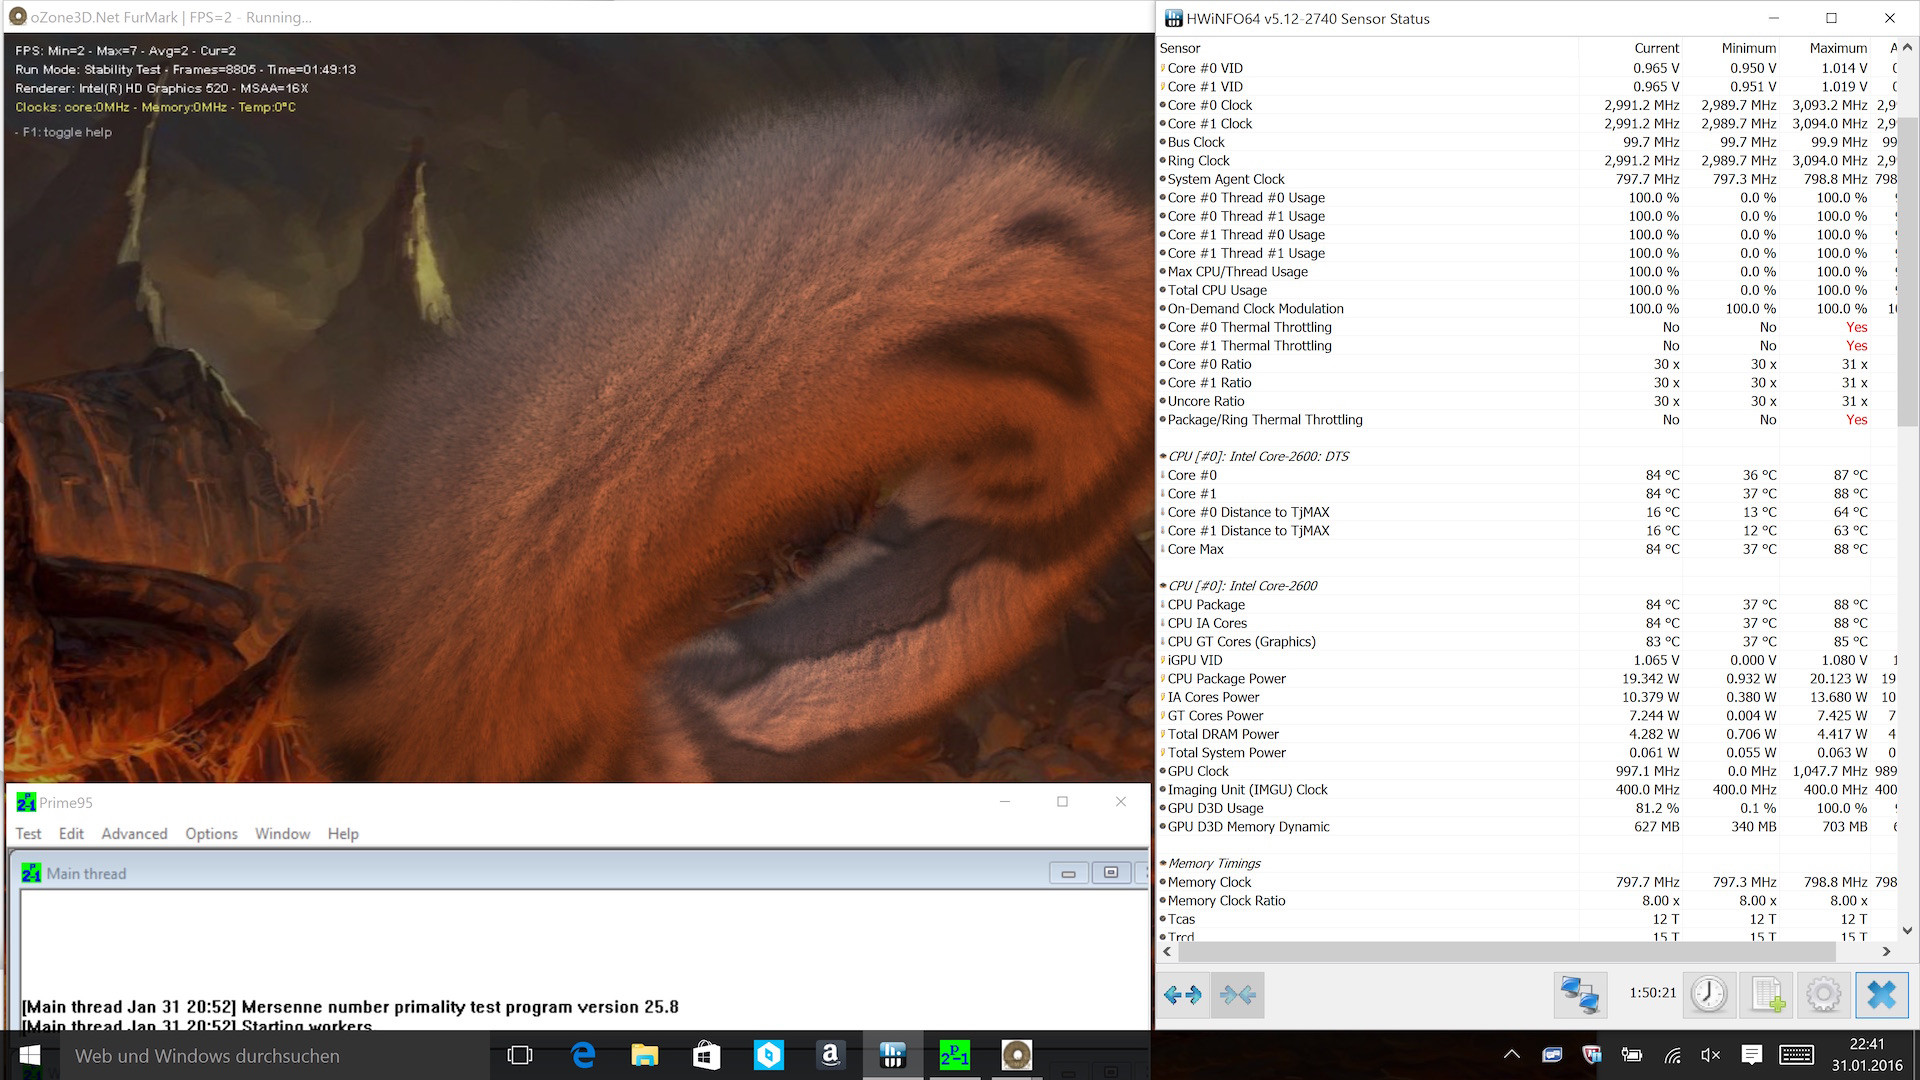Switch to Prime95 taskbar icon
Screen dimensions: 1920x1080
[955, 1055]
